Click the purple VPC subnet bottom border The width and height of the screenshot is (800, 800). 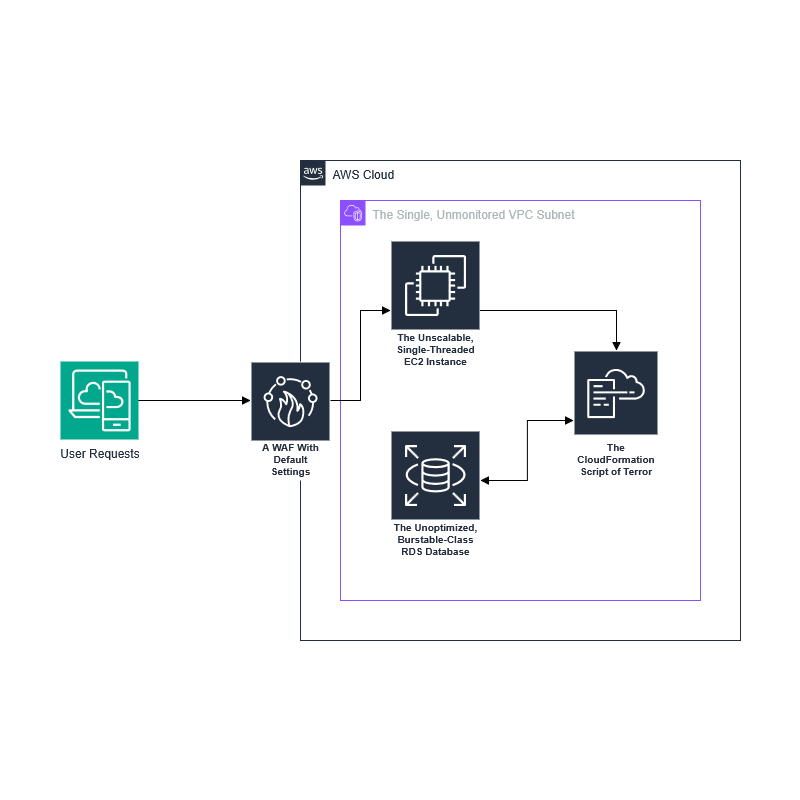coord(520,600)
